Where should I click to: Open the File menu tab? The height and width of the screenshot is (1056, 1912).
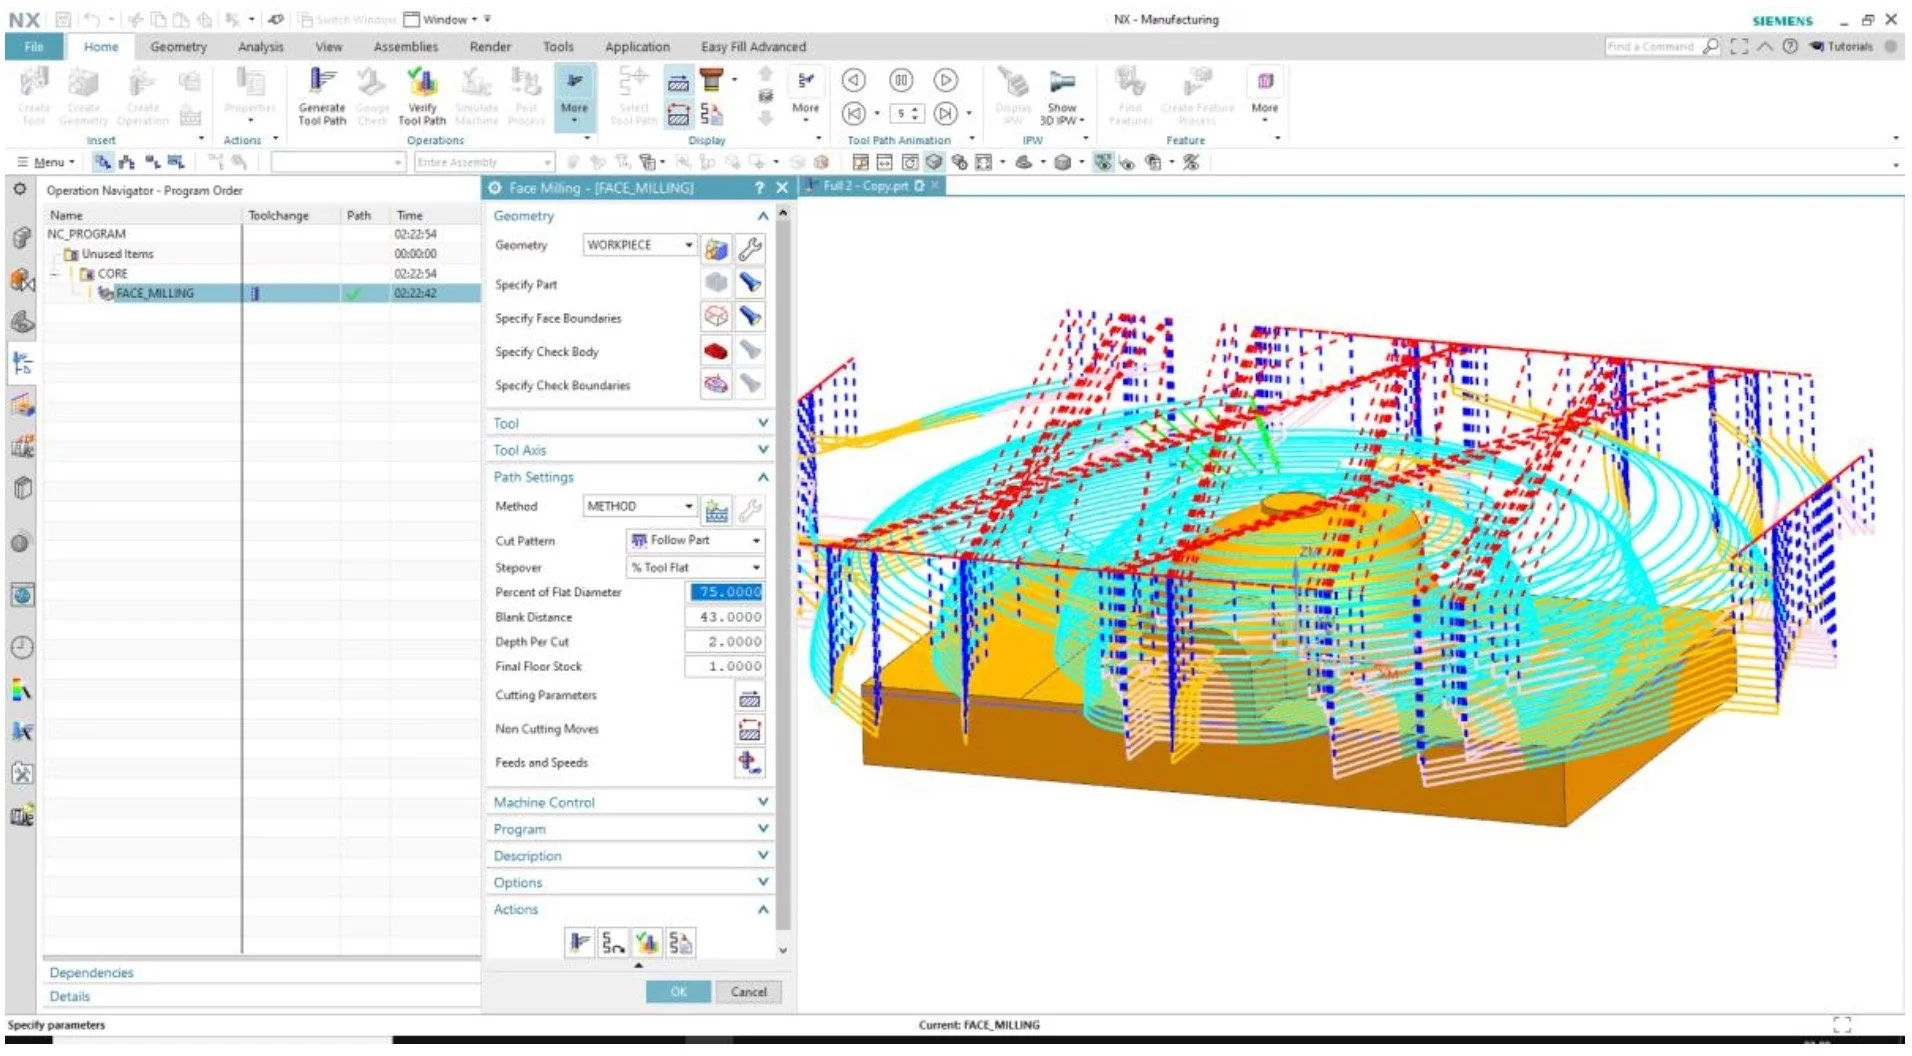[34, 47]
